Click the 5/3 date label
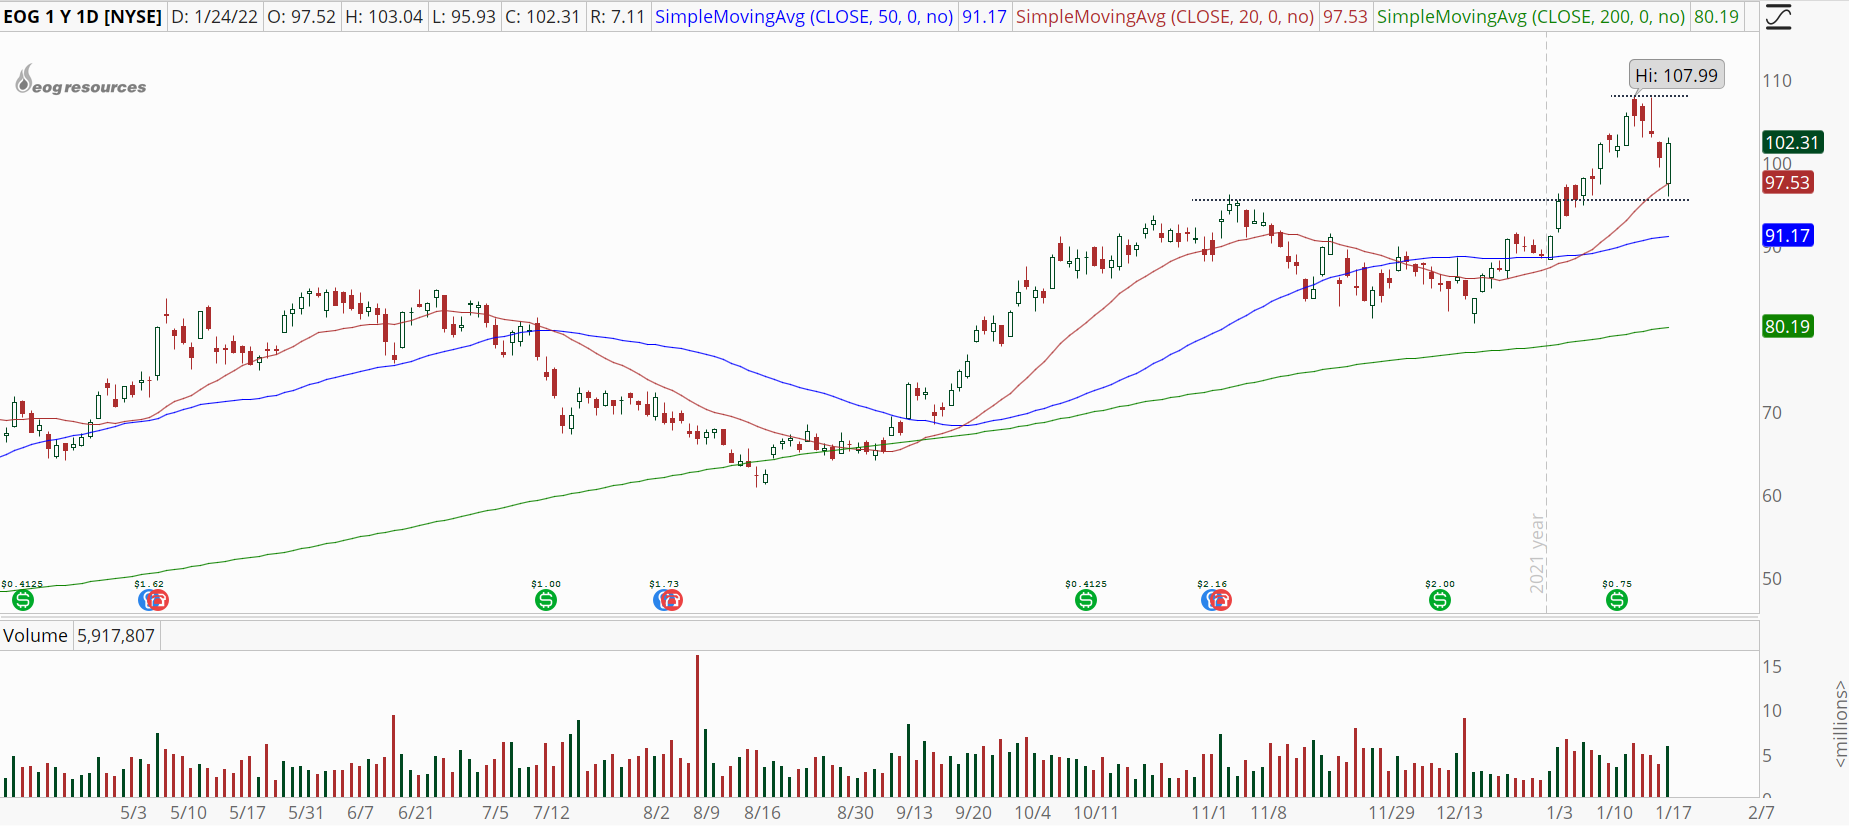The height and width of the screenshot is (826, 1849). [133, 813]
